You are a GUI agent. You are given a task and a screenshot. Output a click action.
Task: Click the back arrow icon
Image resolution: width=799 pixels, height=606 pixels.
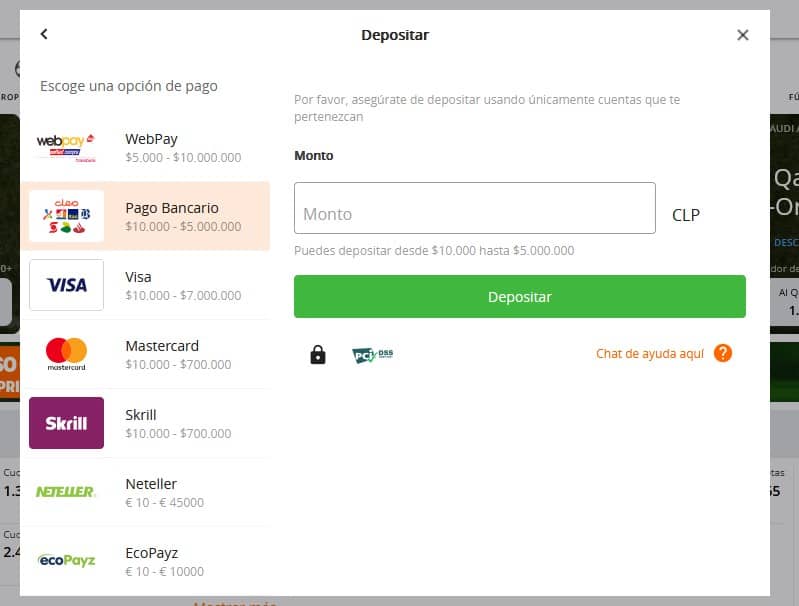pyautogui.click(x=44, y=34)
